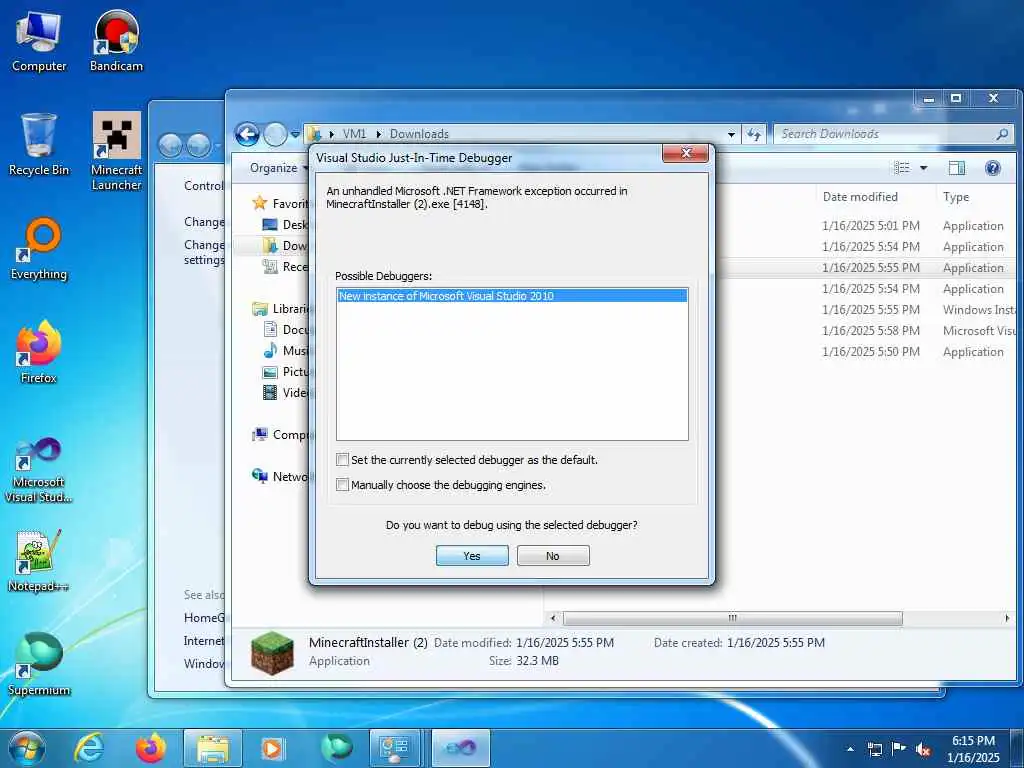Open the recent pages dropdown by nav arrows
1024x768 pixels.
point(295,135)
